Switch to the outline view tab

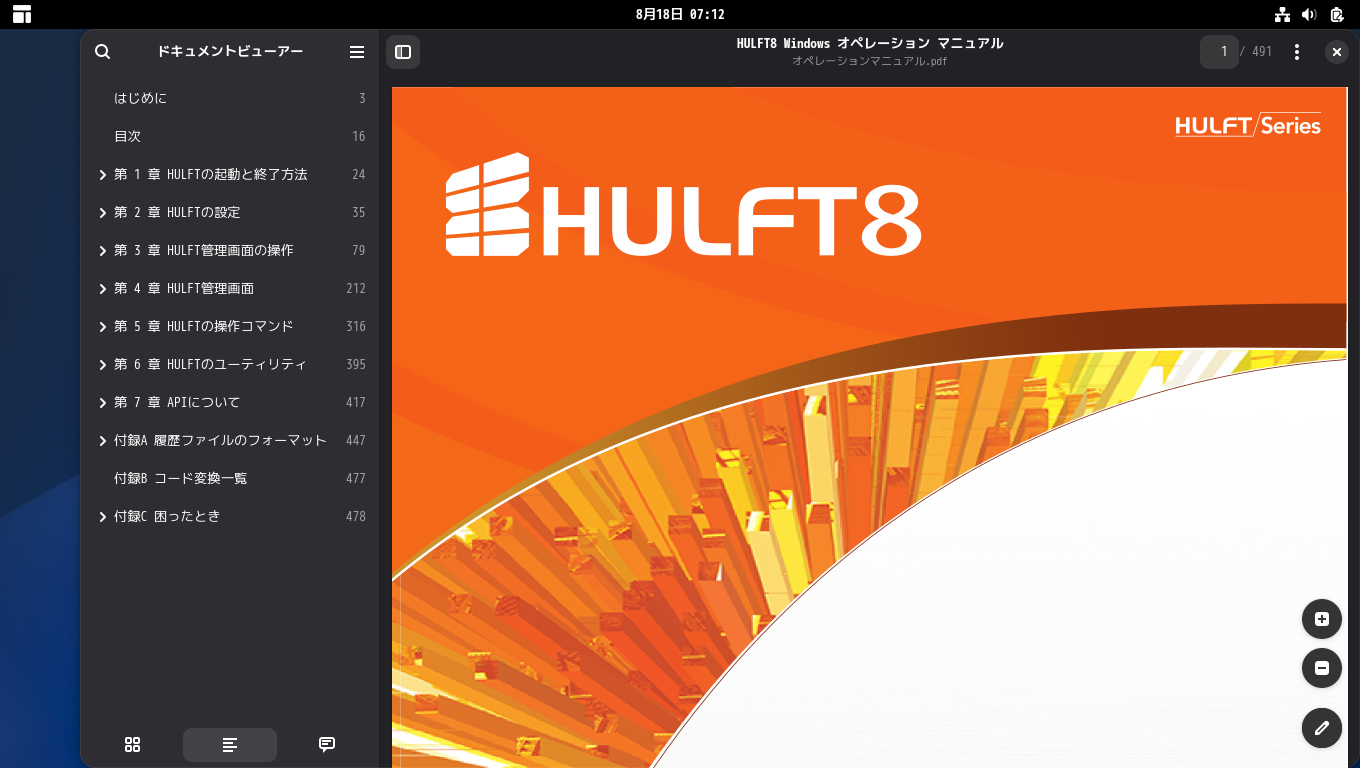tap(230, 744)
